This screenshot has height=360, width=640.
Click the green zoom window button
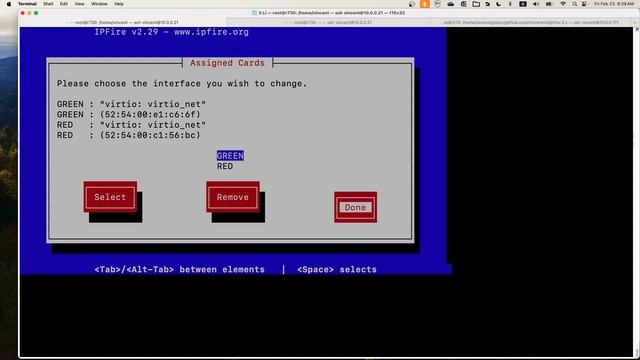point(36,13)
